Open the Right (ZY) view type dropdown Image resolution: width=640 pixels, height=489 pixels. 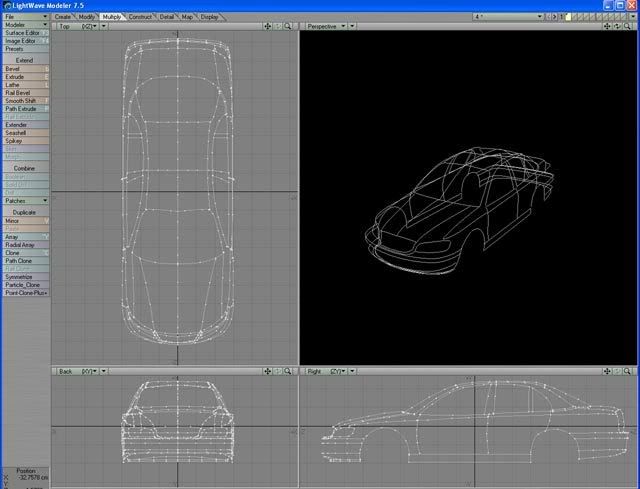tap(327, 371)
